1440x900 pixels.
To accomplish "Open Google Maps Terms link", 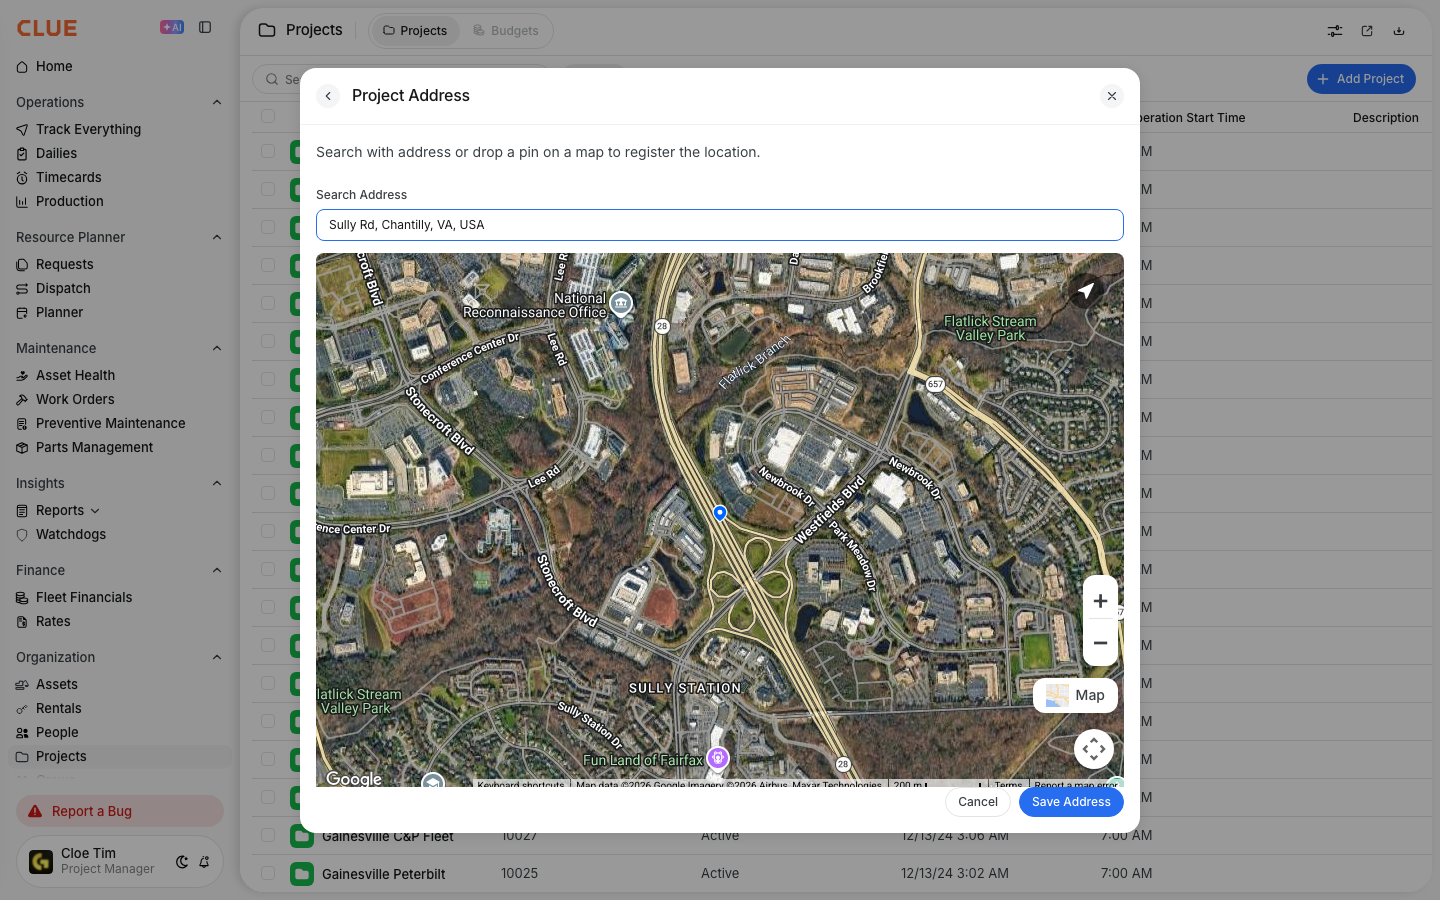I will pos(1008,785).
